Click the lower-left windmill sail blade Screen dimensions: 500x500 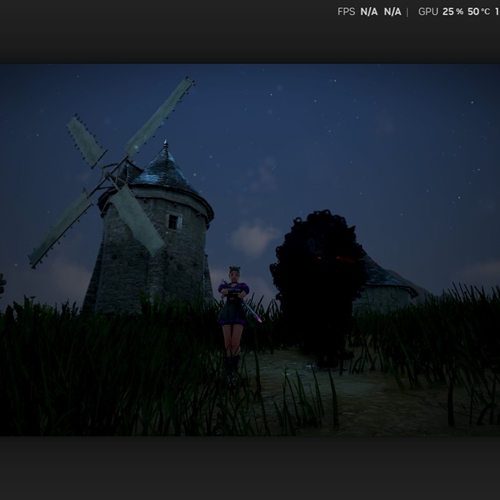61,228
